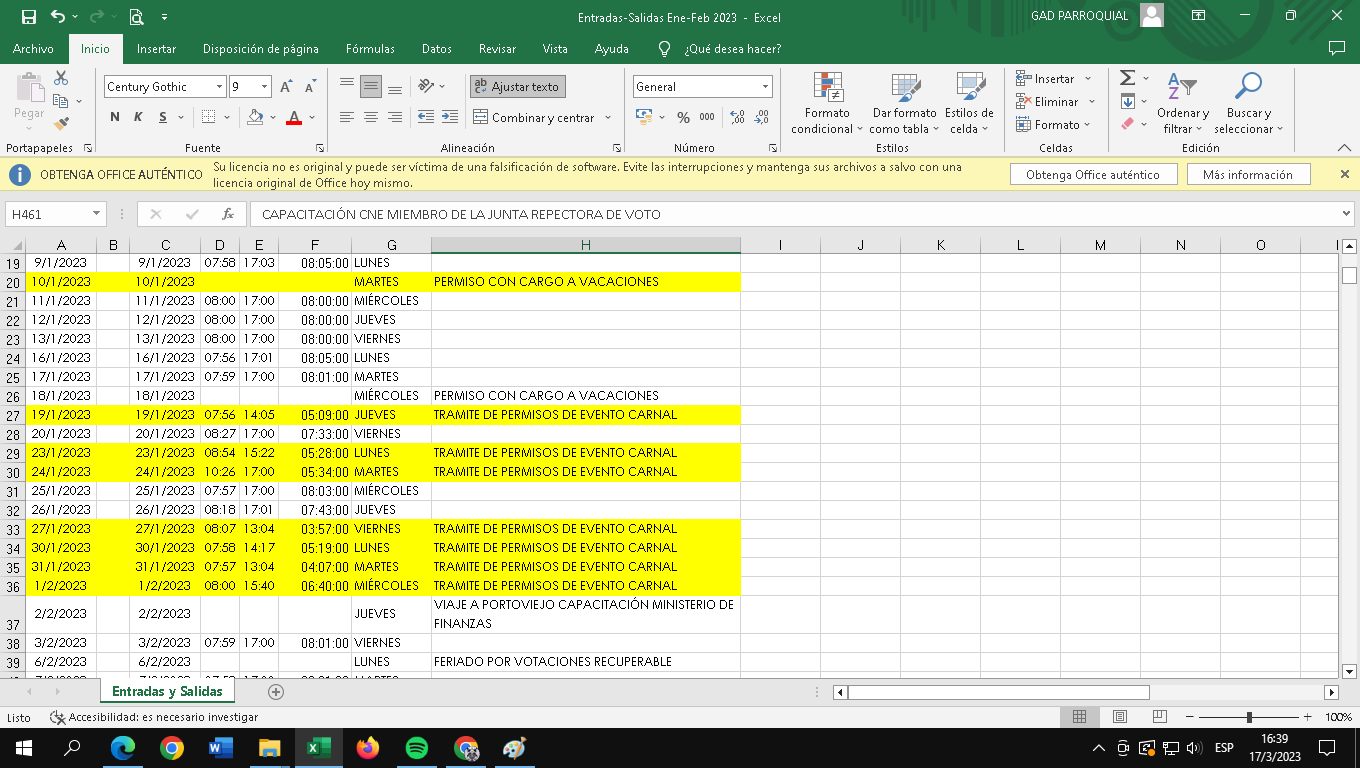Open the Fórmulas ribbon tab

point(370,49)
